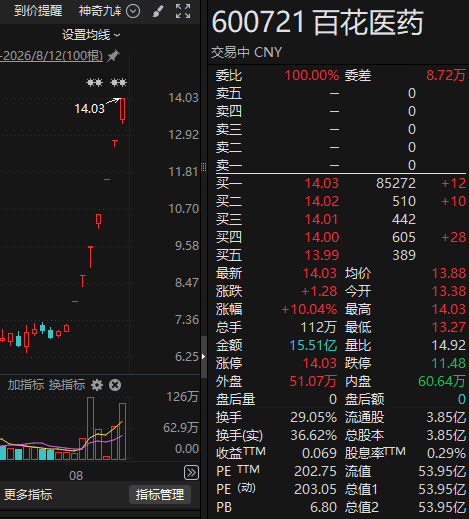Viewport: 469px width, 519px height.
Task: Click the 量比 value 14.92
Action: (449, 345)
